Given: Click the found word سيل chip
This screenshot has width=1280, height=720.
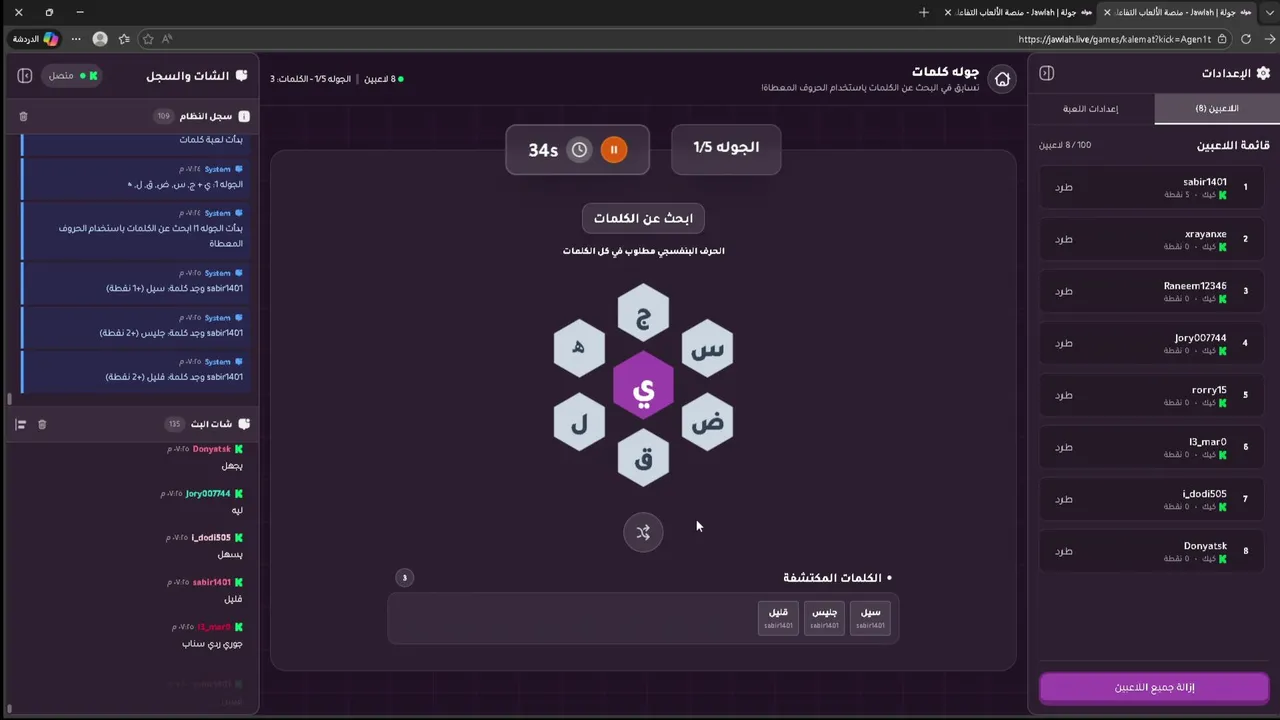Looking at the screenshot, I should 870,617.
